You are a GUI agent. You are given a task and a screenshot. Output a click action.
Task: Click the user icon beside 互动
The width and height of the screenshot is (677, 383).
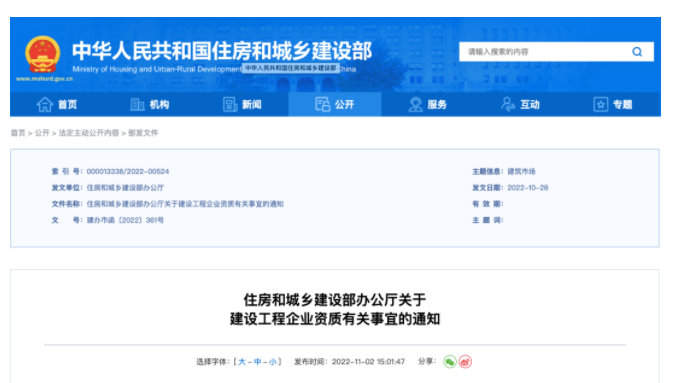click(508, 104)
